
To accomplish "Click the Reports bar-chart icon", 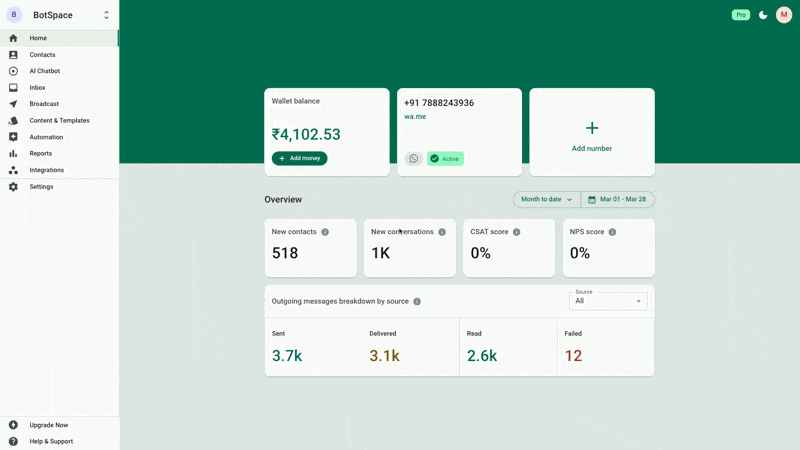I will click(13, 154).
